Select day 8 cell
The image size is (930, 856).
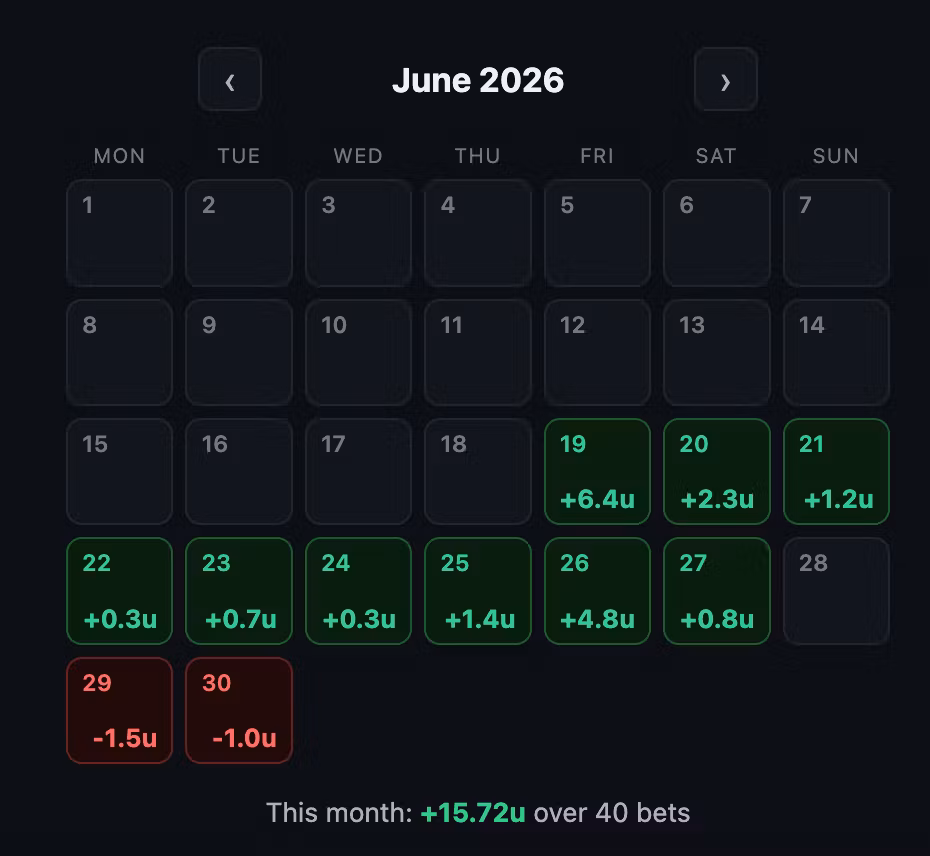119,352
